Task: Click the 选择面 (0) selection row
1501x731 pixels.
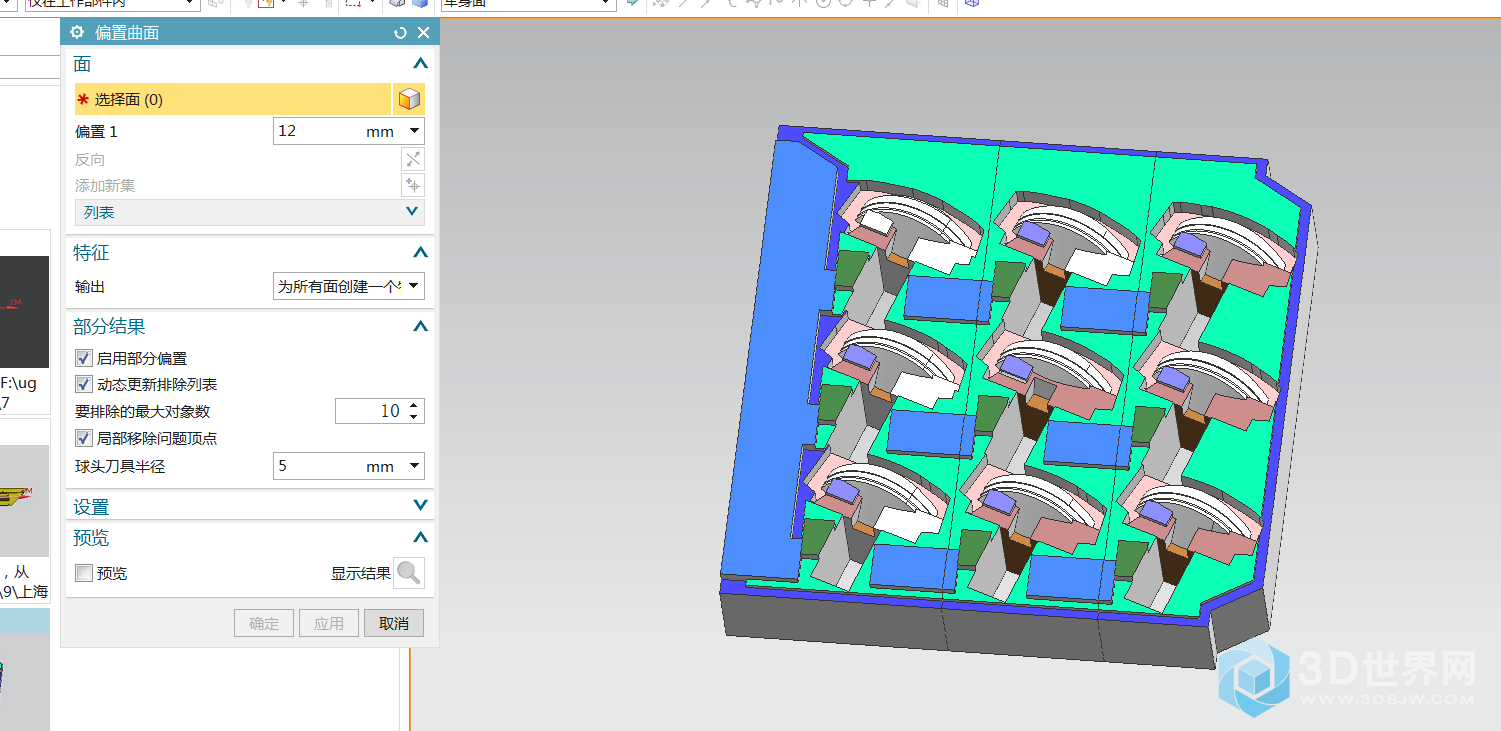Action: (233, 99)
